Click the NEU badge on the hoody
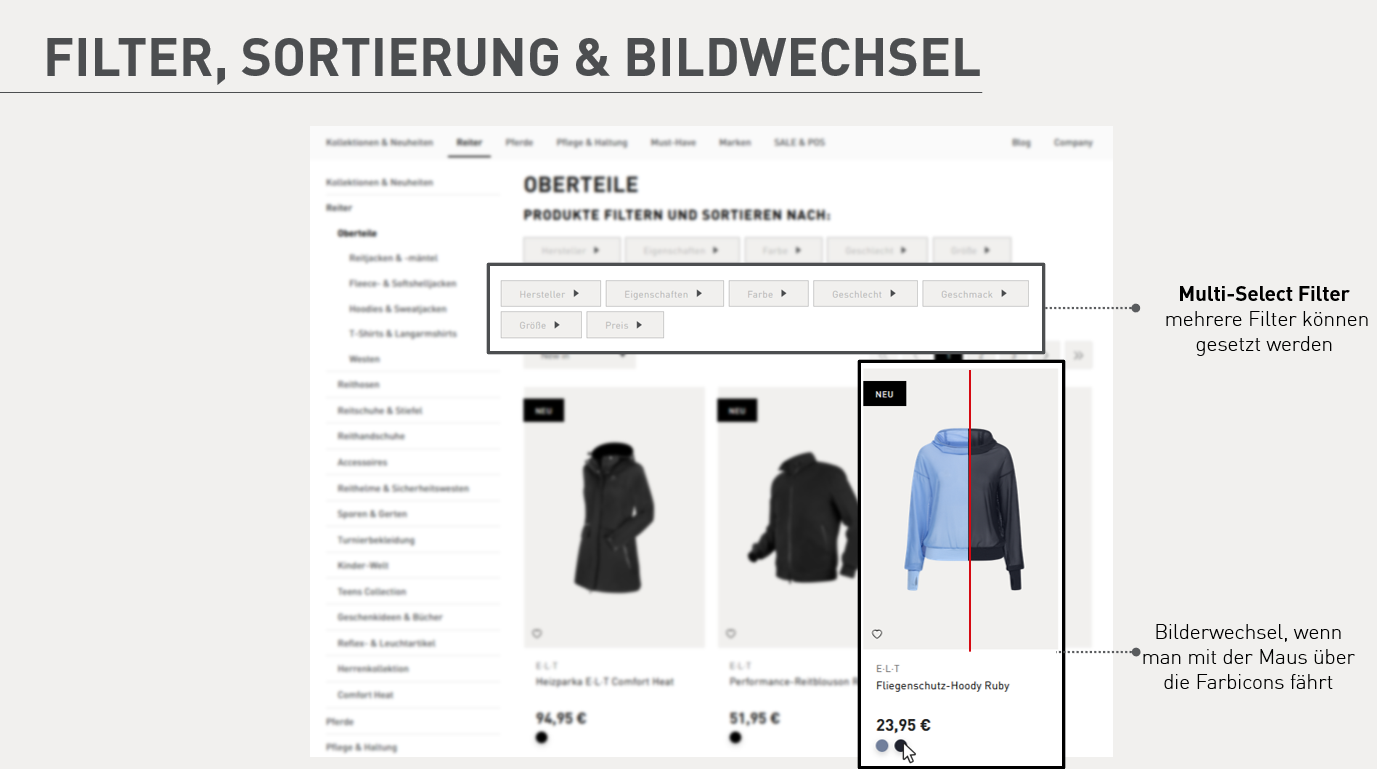 (x=885, y=394)
